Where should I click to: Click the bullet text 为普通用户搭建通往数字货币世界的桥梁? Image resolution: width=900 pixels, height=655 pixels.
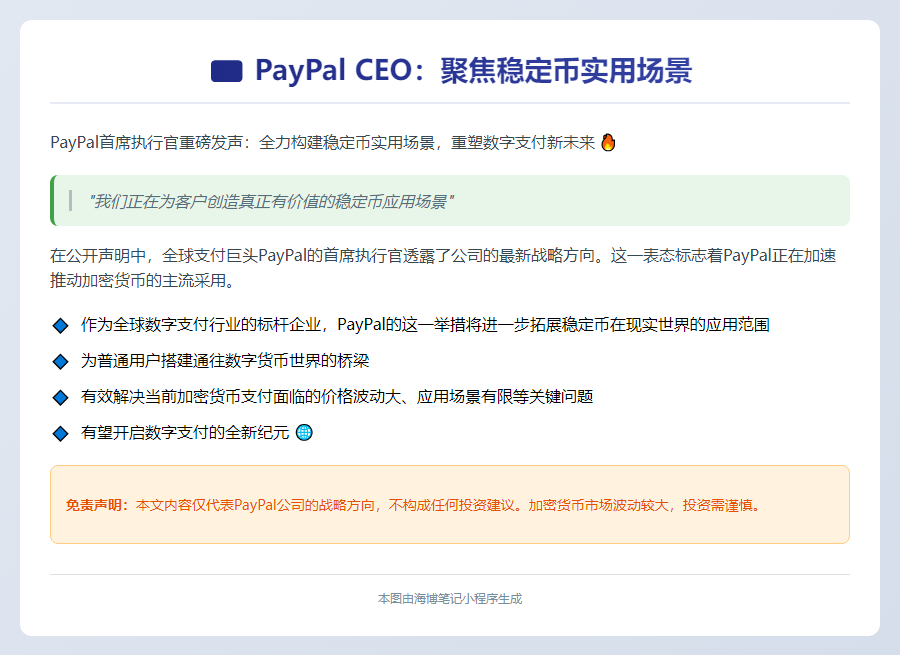[x=225, y=361]
